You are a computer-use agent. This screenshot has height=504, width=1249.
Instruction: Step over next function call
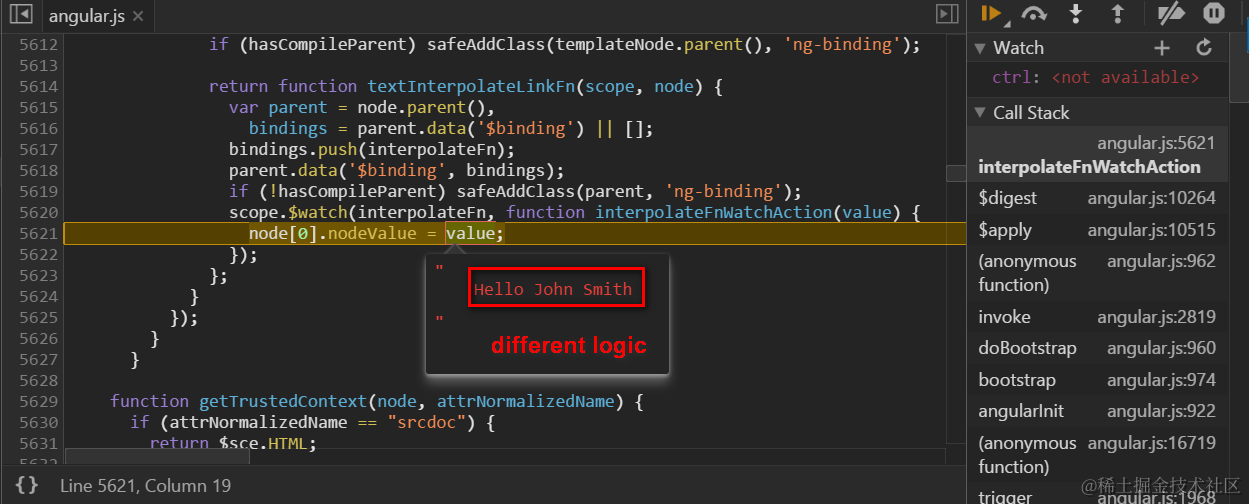pyautogui.click(x=1034, y=14)
